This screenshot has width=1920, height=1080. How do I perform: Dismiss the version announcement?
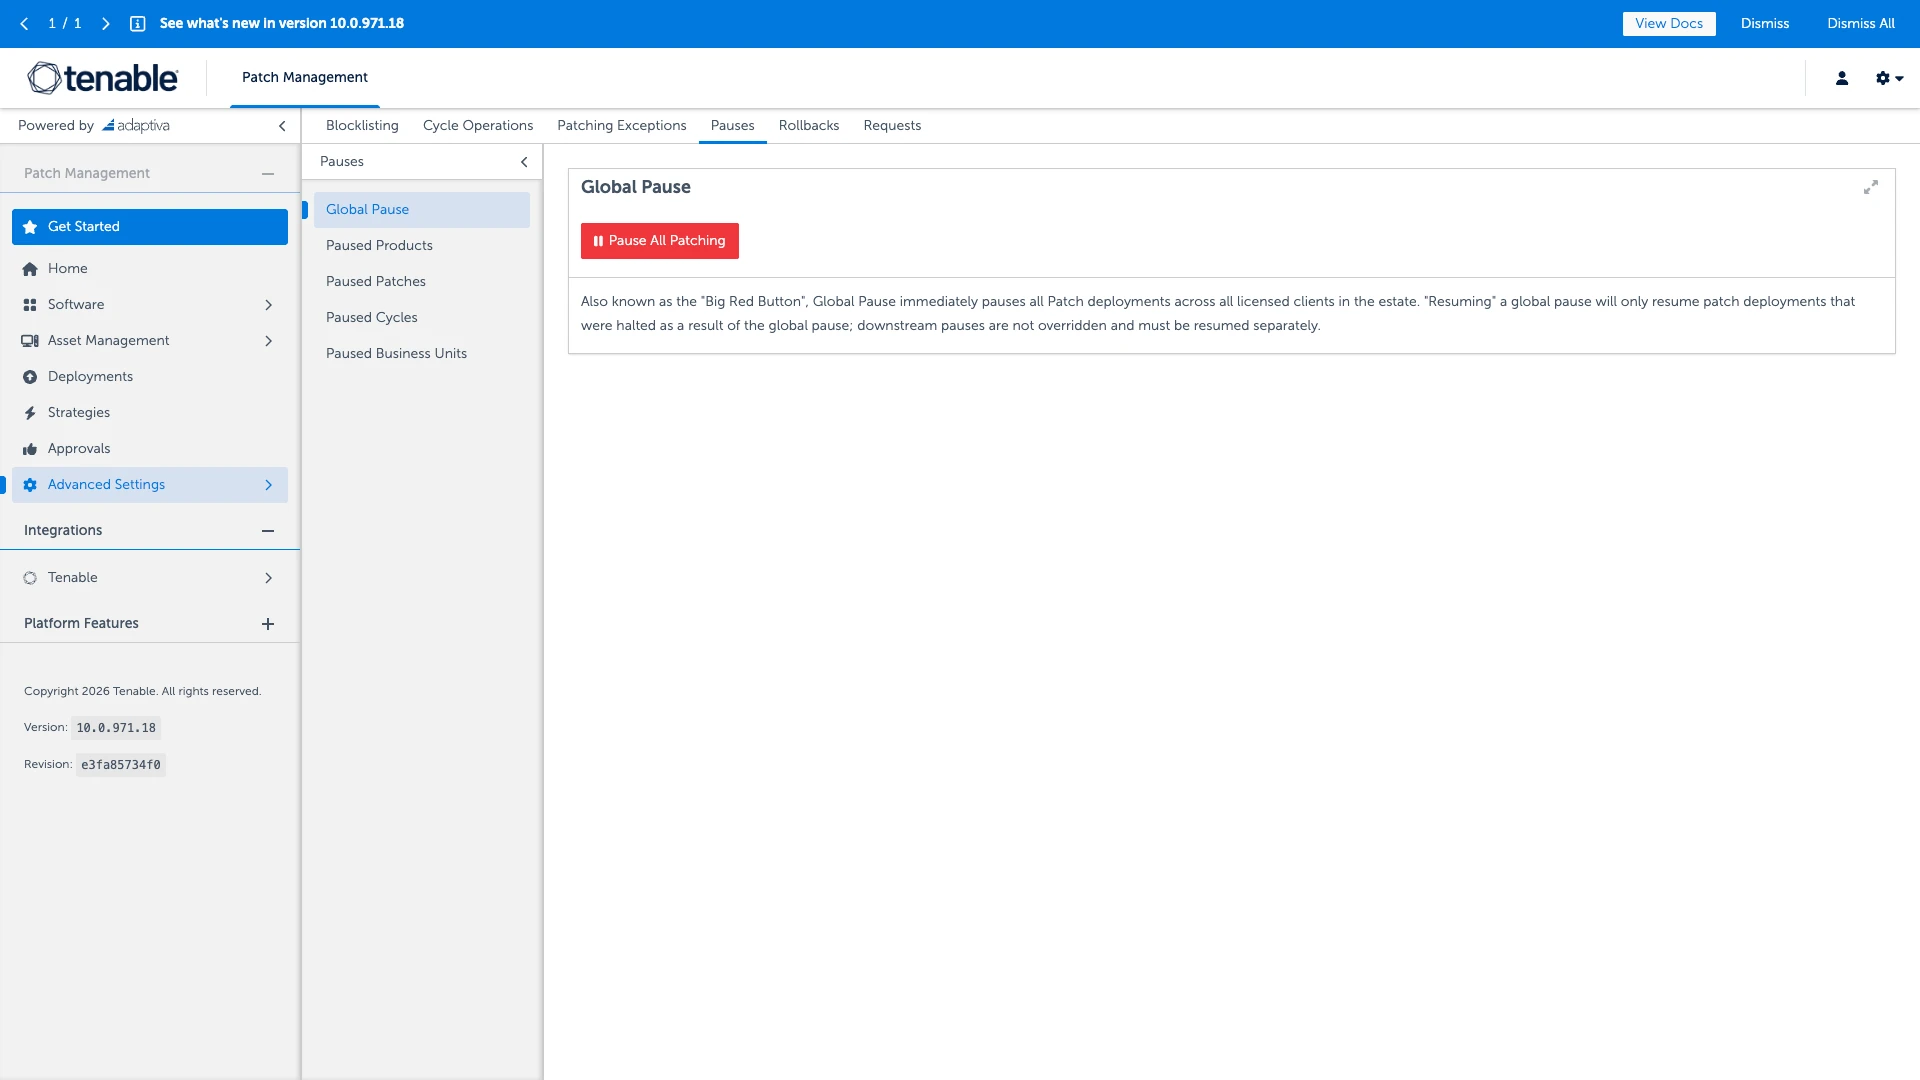[x=1765, y=24]
